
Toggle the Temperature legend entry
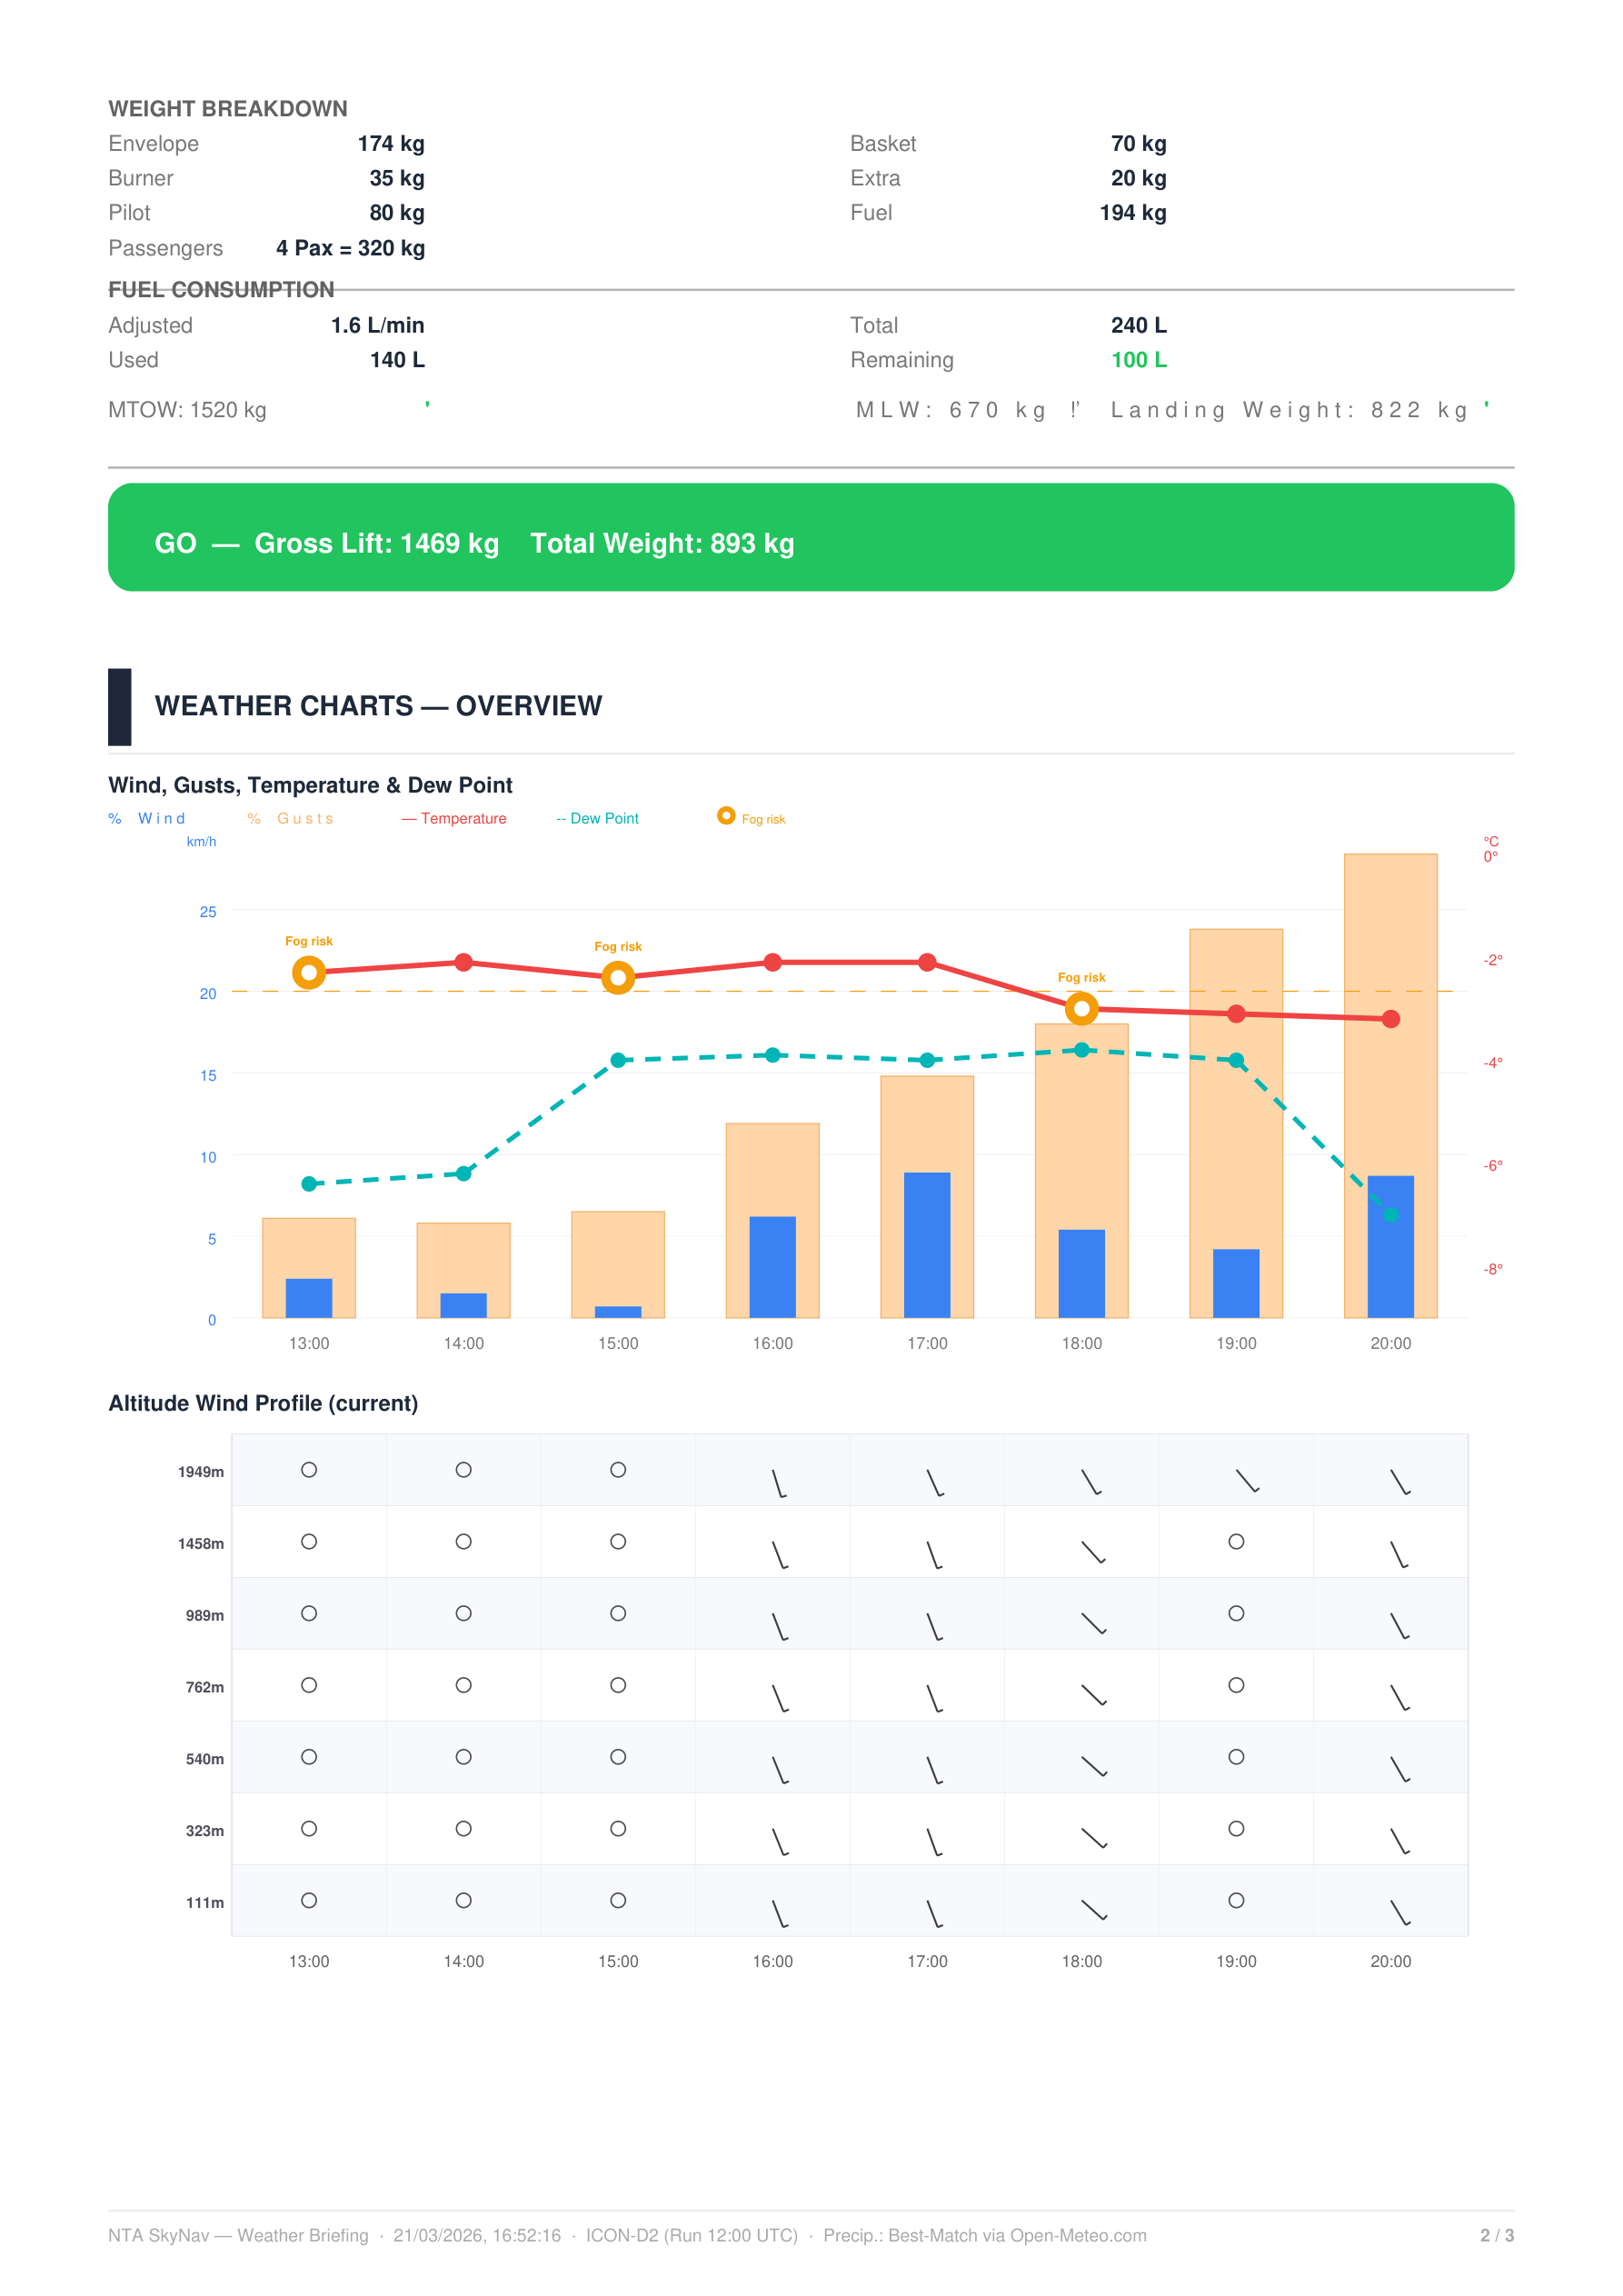pos(455,818)
